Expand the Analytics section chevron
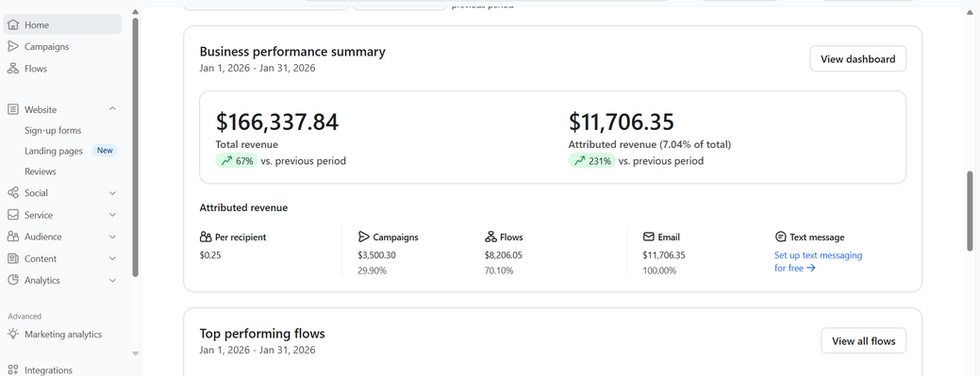The image size is (980, 376). (x=112, y=280)
